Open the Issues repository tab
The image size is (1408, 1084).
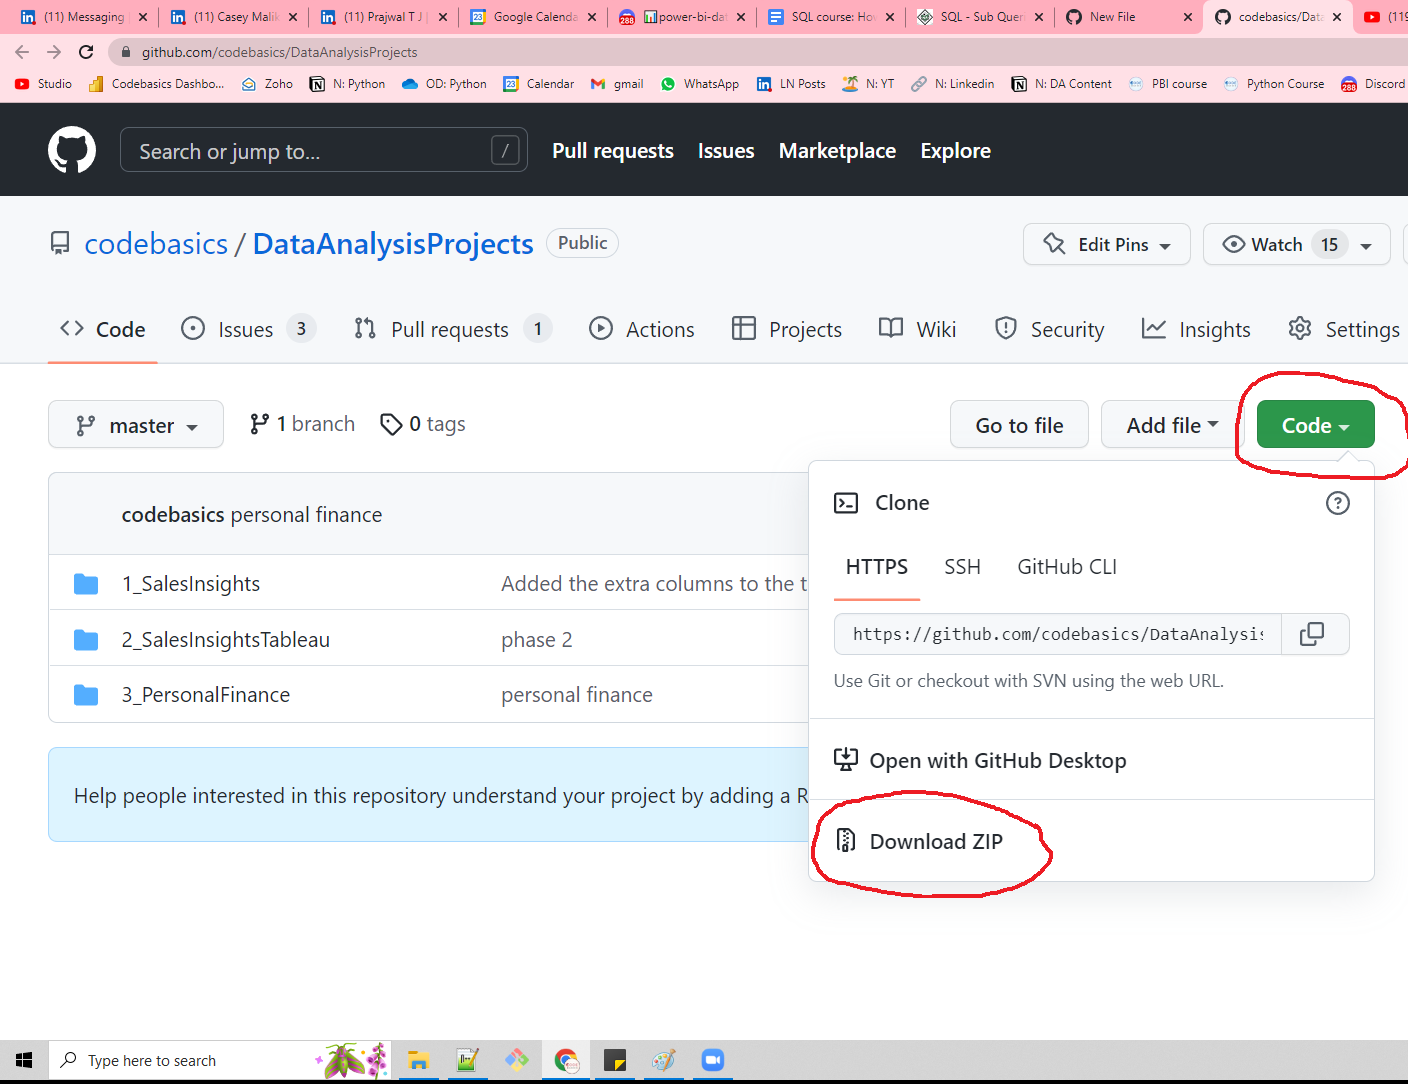click(248, 329)
